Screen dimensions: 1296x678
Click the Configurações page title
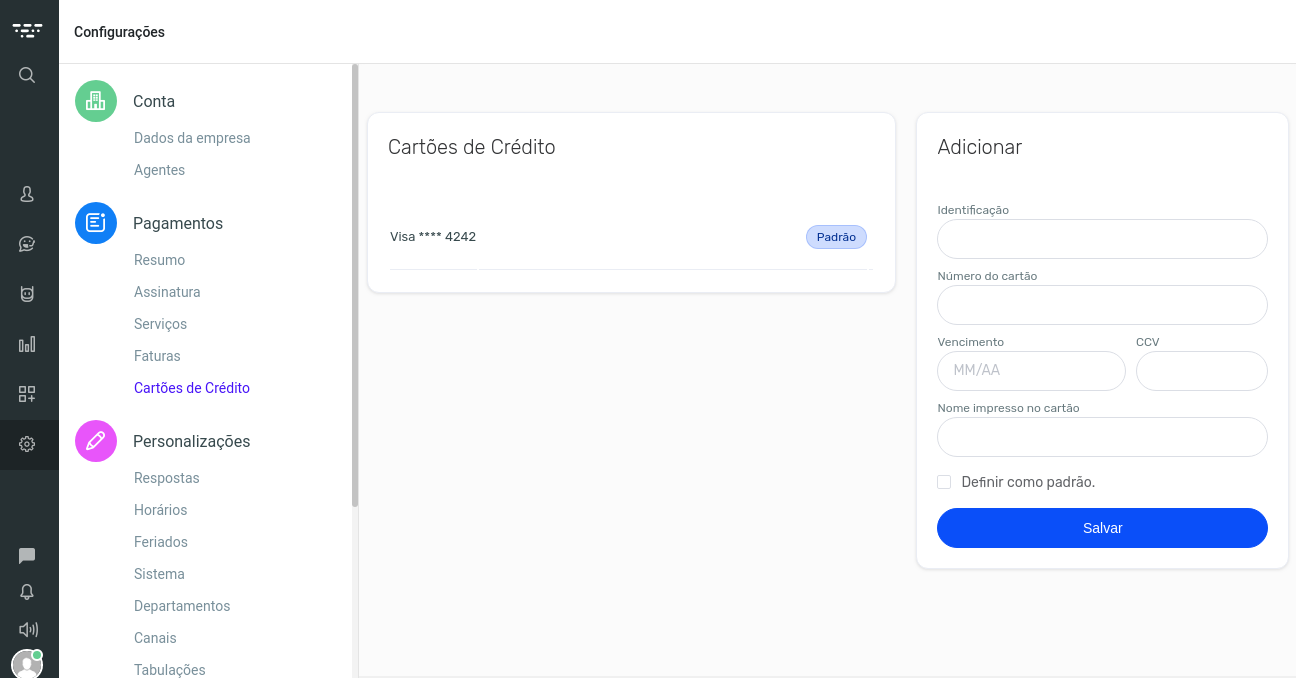point(119,32)
